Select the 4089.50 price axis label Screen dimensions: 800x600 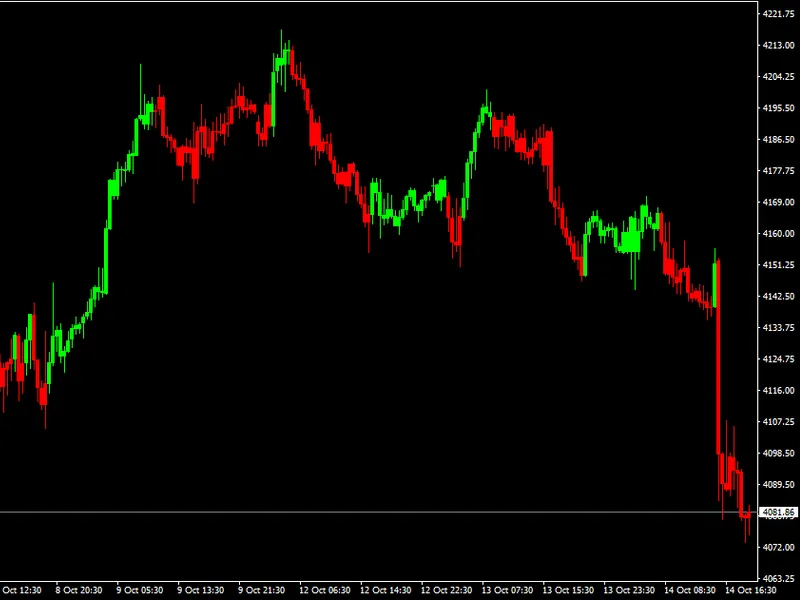coord(779,485)
